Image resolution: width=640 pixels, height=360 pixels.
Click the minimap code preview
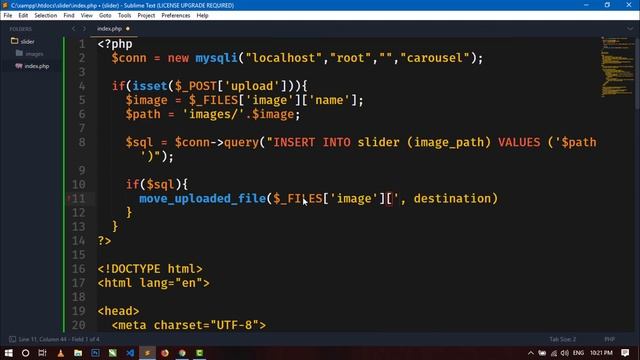tap(617, 67)
